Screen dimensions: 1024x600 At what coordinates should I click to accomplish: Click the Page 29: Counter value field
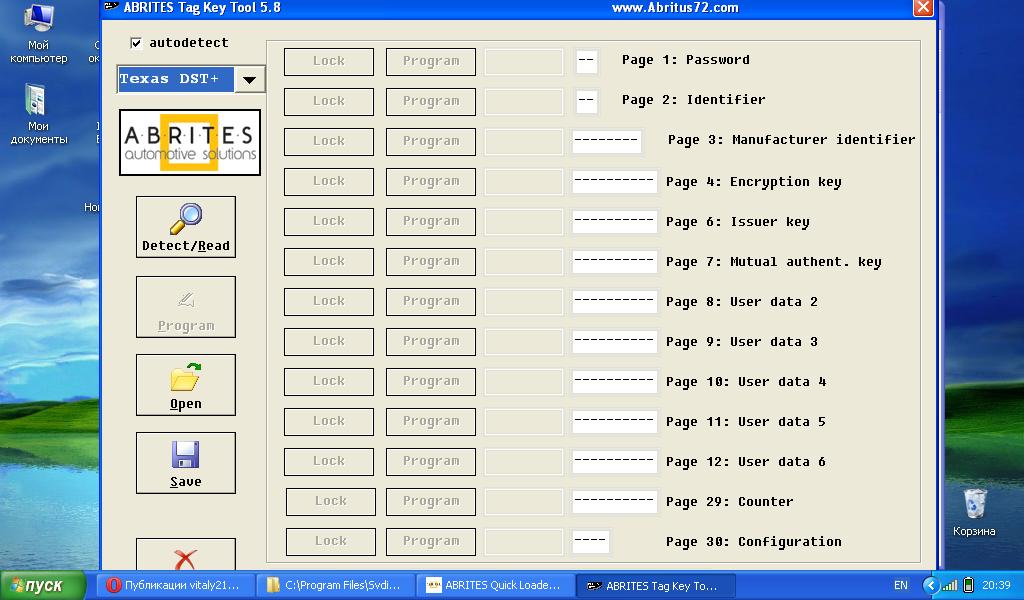pyautogui.click(x=614, y=501)
